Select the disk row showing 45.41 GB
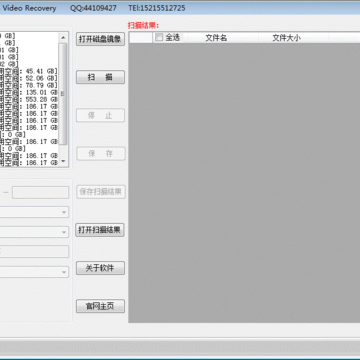This screenshot has width=360, height=360. 29,71
